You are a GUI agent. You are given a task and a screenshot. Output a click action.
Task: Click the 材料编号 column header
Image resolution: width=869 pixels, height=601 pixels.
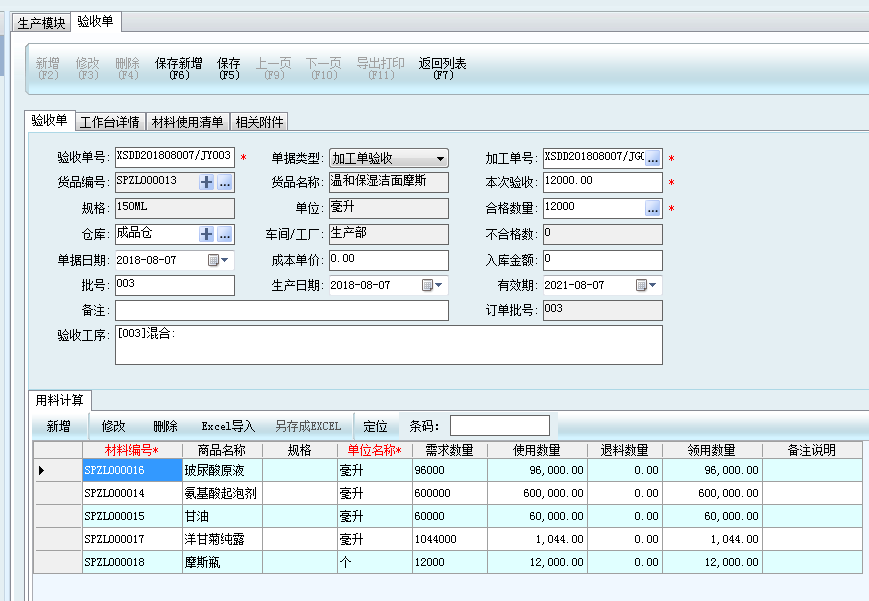(132, 450)
